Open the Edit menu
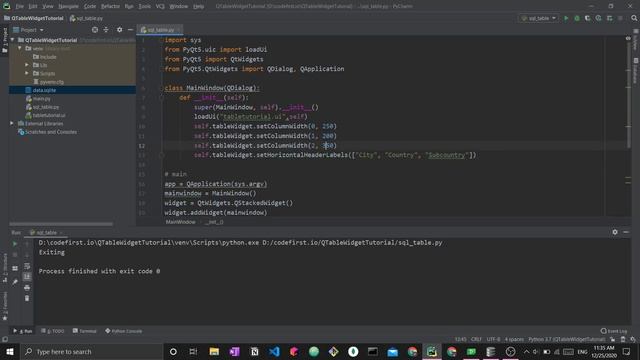The image size is (640, 360). pos(33,7)
